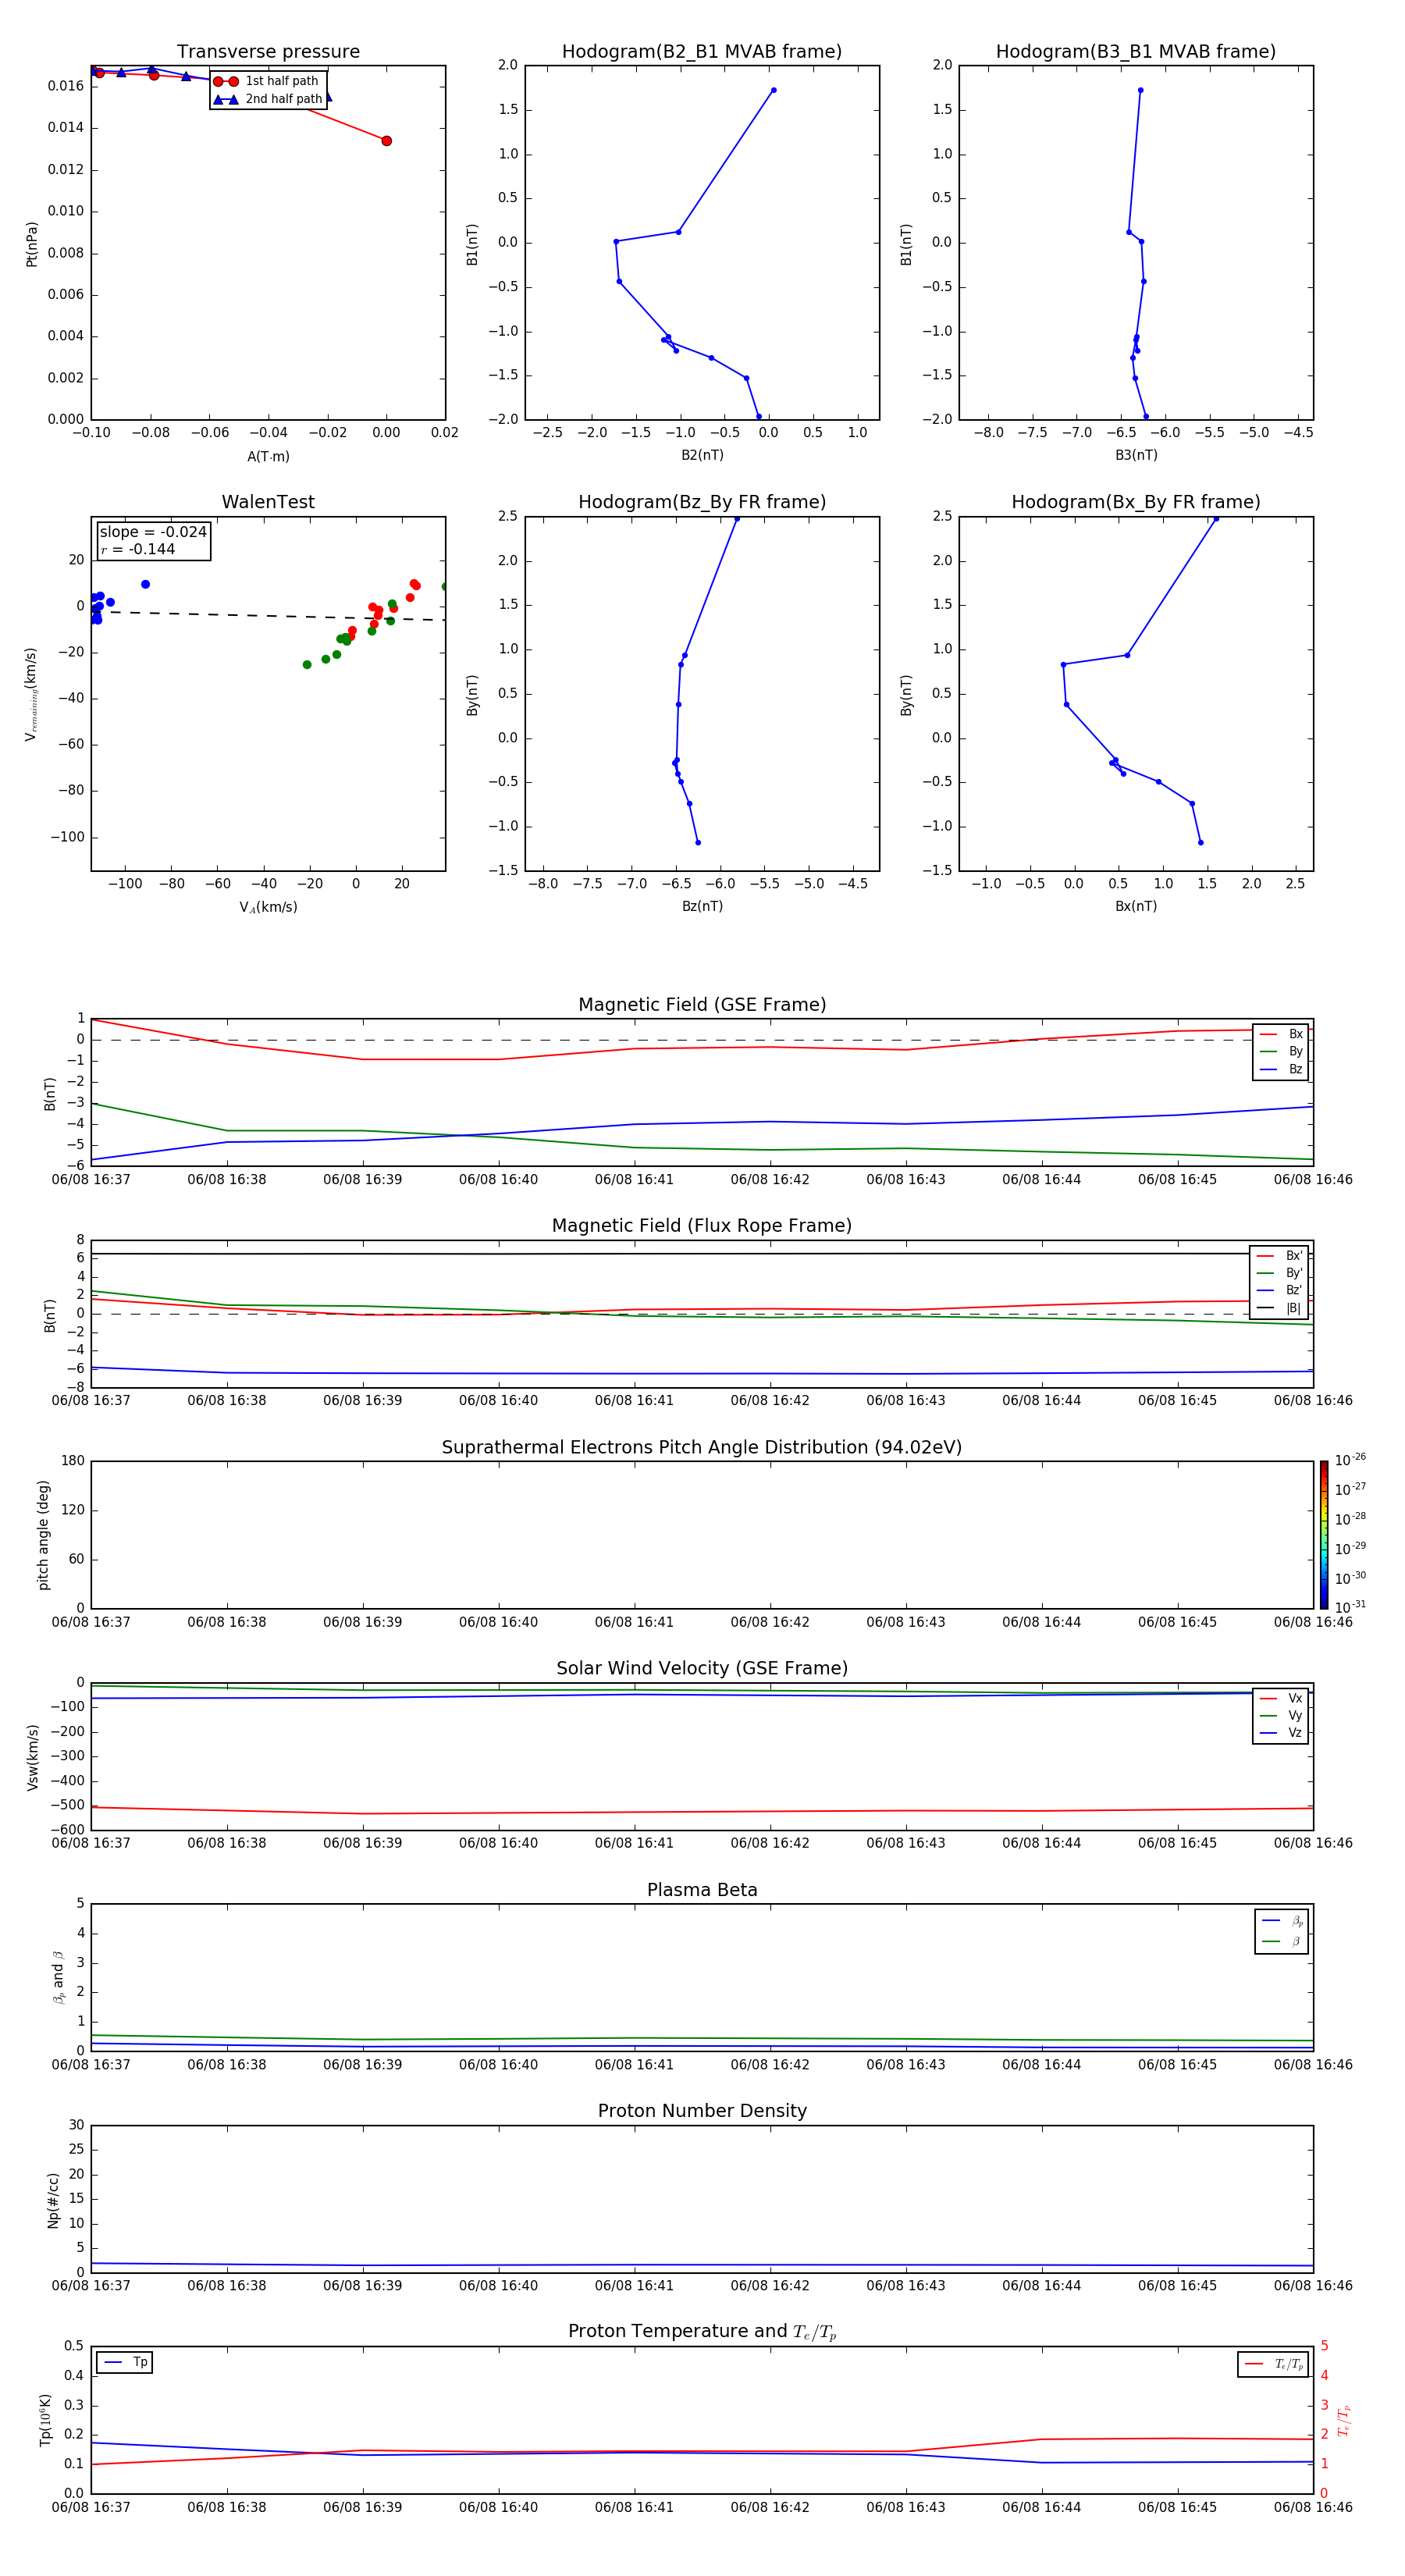Screen dimensions: 1405x2576
Task: Select the 'Hodogram(Bx_By FR frame)' title
Action: [x=1136, y=502]
